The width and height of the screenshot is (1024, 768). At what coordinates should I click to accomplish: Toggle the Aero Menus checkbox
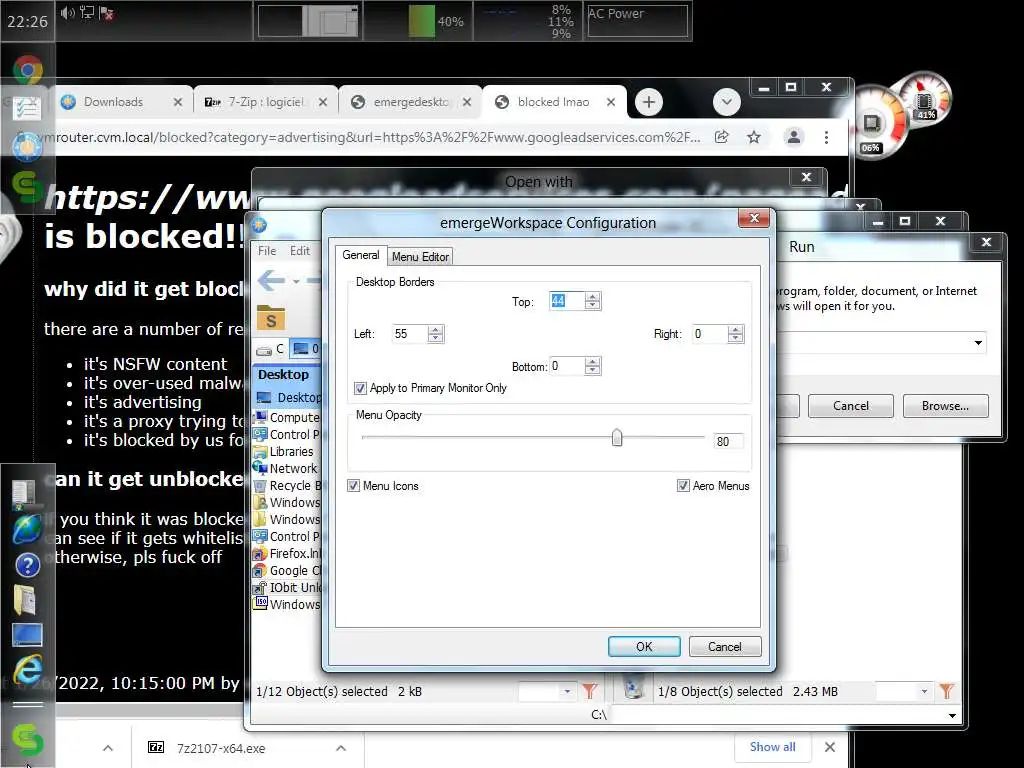(683, 485)
